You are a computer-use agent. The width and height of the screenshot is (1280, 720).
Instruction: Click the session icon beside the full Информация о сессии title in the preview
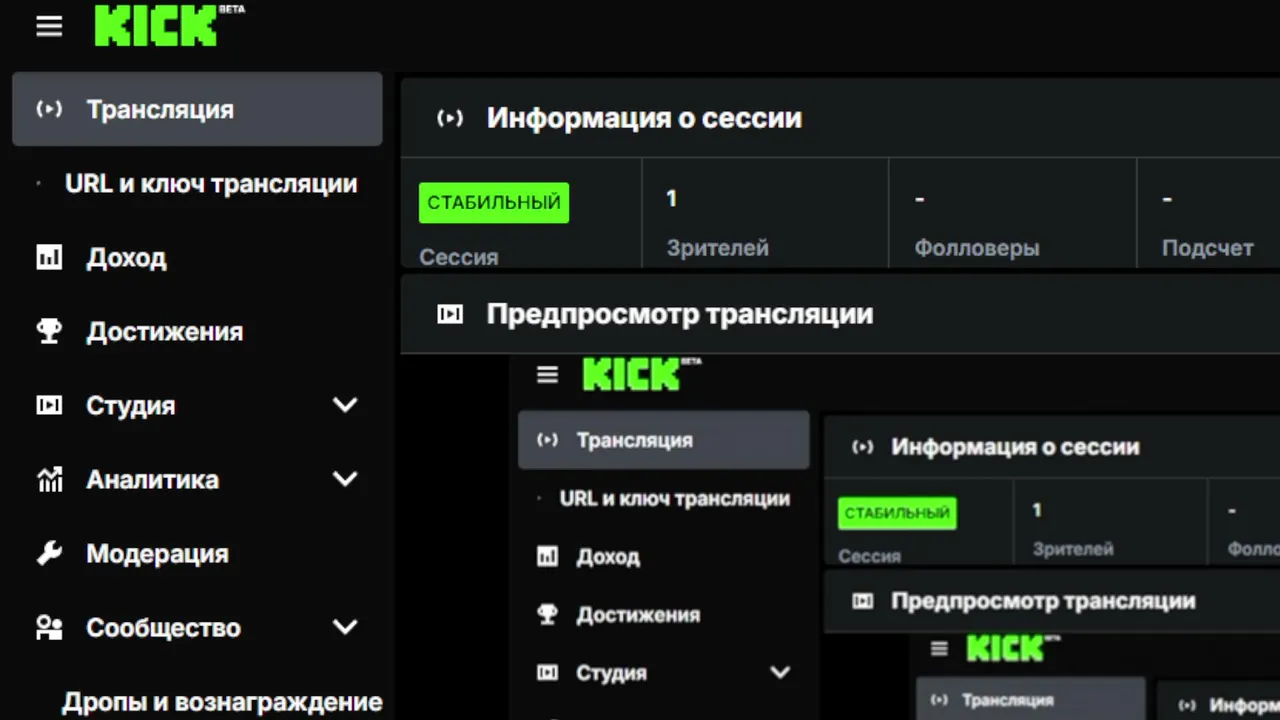coord(862,447)
